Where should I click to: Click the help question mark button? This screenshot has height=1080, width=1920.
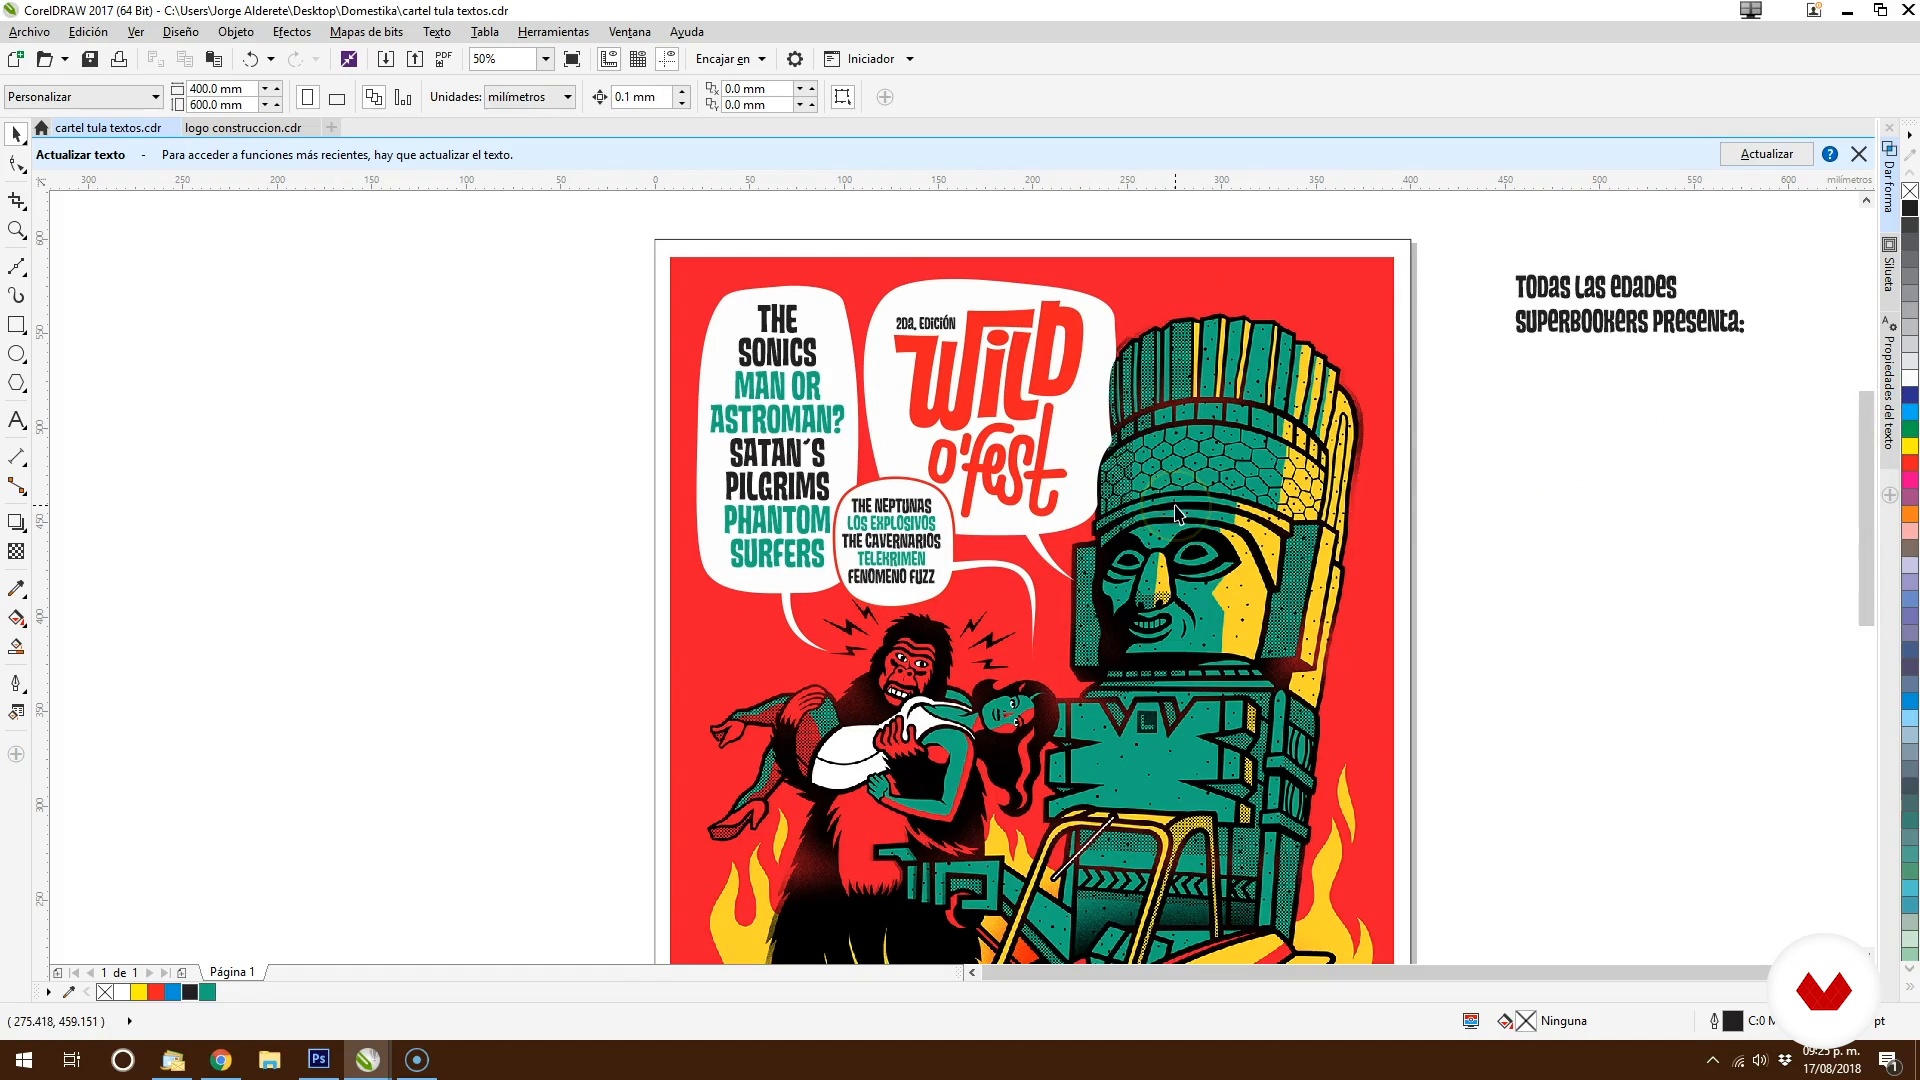[1830, 154]
